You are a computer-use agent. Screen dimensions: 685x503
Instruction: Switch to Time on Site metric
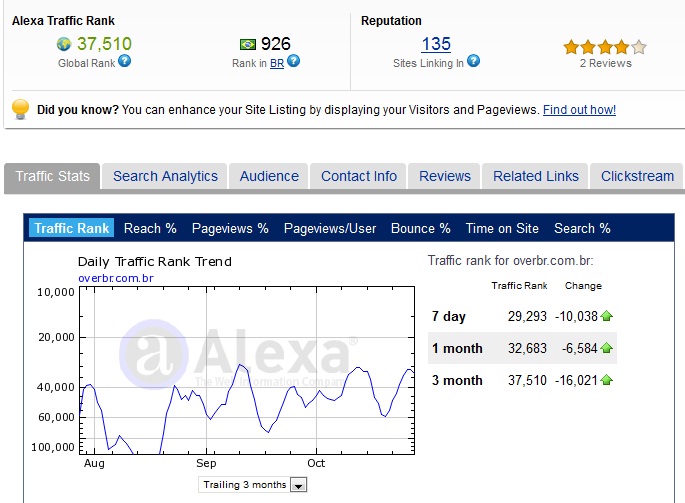502,228
